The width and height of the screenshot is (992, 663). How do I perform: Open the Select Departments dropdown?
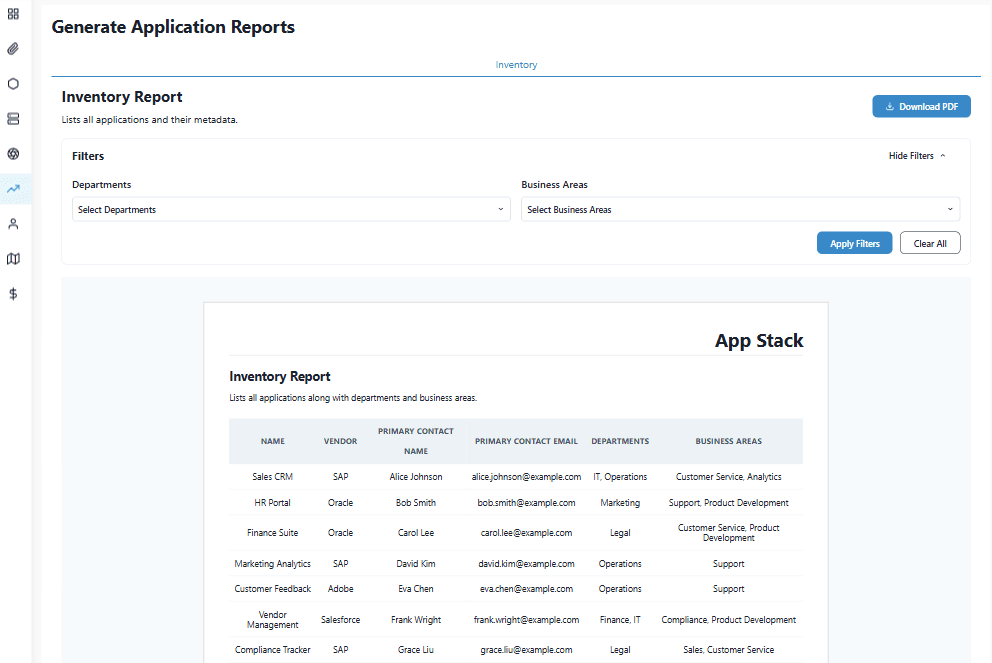coord(291,209)
